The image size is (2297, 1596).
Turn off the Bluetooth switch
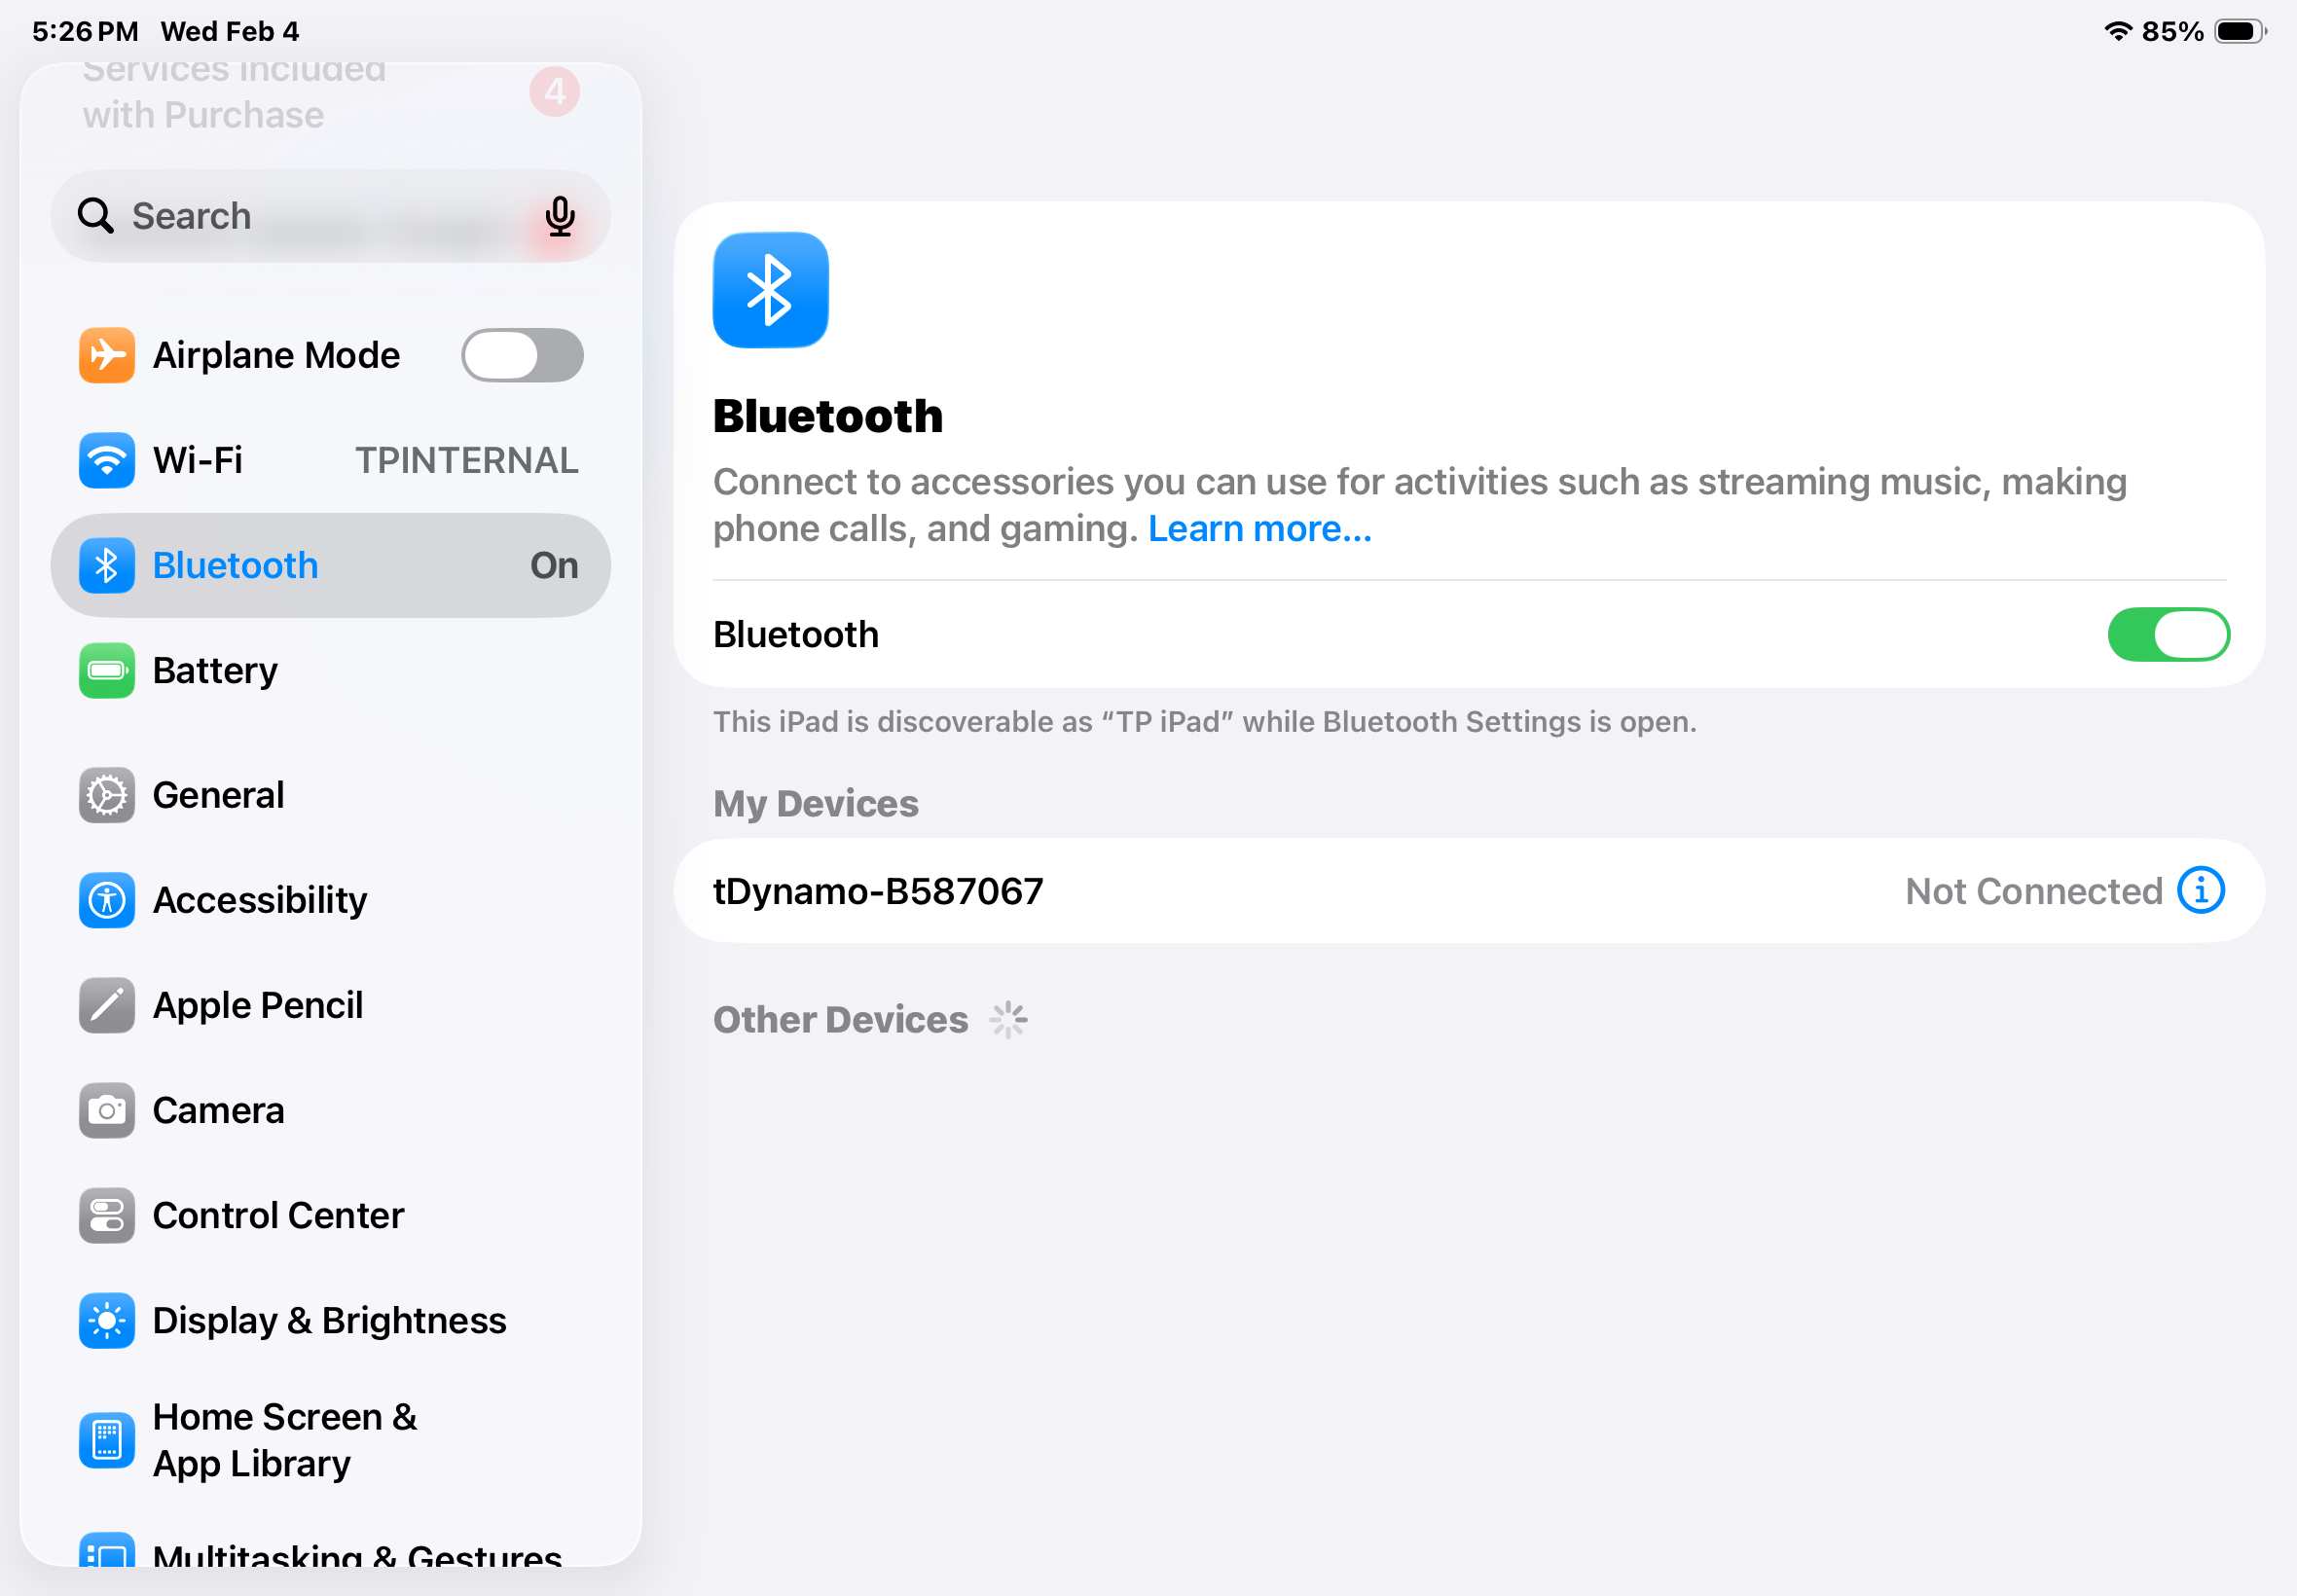[2168, 634]
